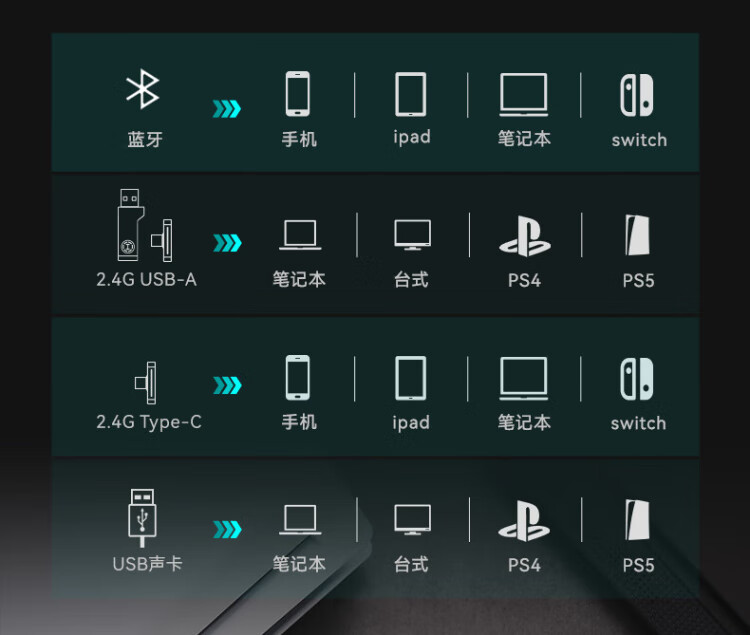Click the Bluetooth icon above 蓝牙
750x635 pixels.
[x=143, y=89]
